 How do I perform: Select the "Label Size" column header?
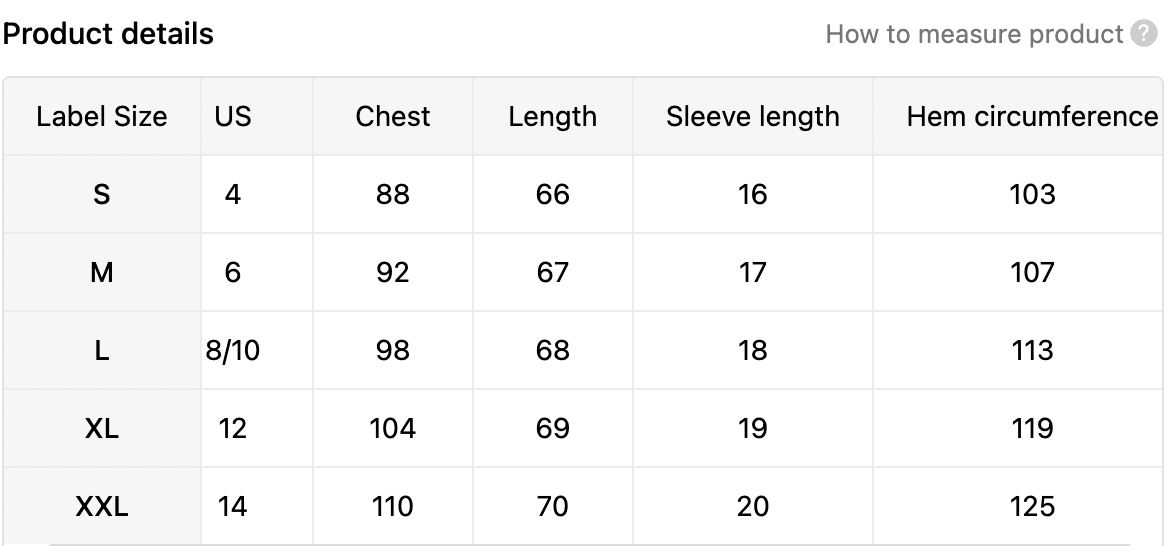101,116
